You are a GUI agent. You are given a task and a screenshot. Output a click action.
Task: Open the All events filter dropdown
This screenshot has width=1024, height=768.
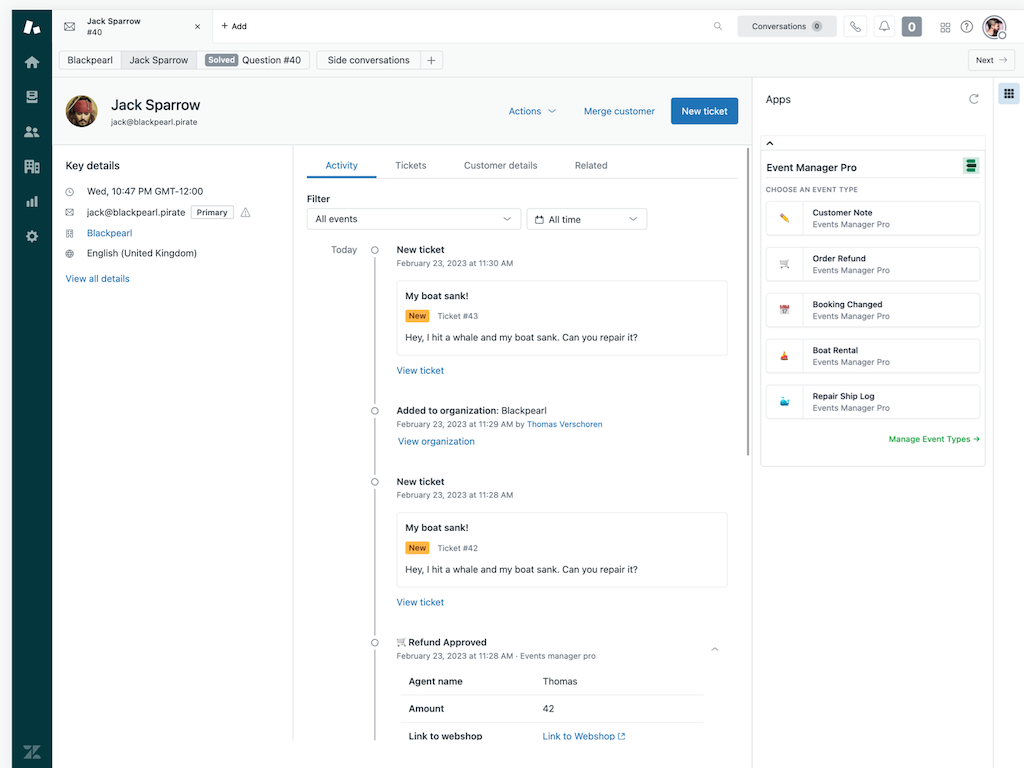tap(413, 218)
